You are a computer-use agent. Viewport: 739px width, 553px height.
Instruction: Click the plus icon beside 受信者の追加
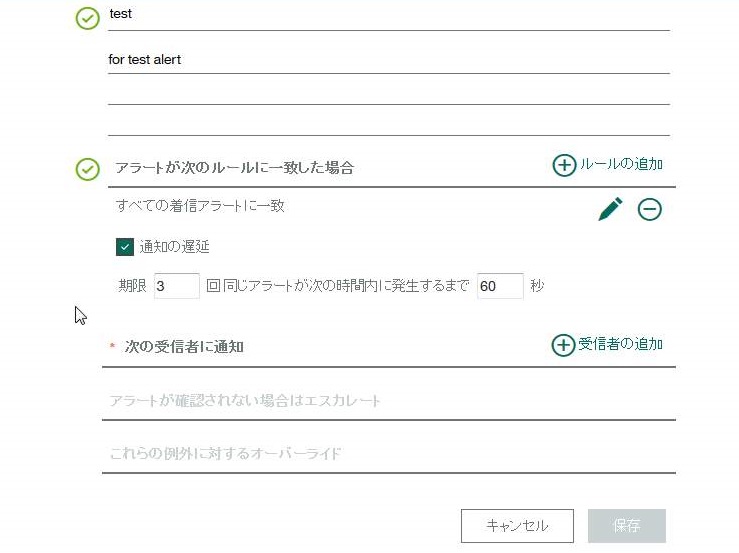pyautogui.click(x=563, y=345)
